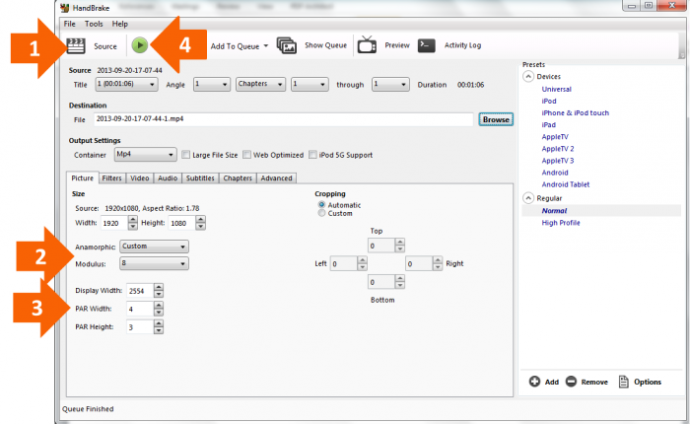Screen dimensions: 690x424
Task: Click the Preview TV icon
Action: click(367, 45)
